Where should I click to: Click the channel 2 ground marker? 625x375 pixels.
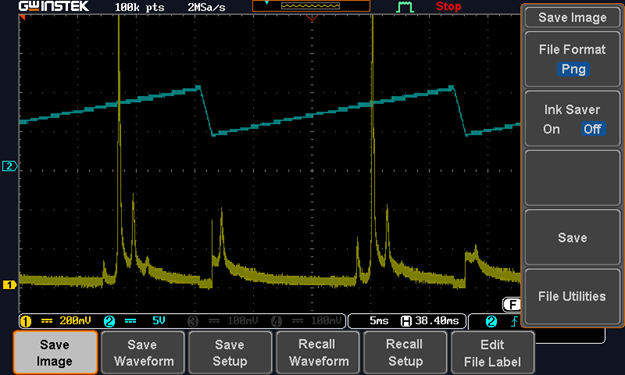tap(9, 166)
